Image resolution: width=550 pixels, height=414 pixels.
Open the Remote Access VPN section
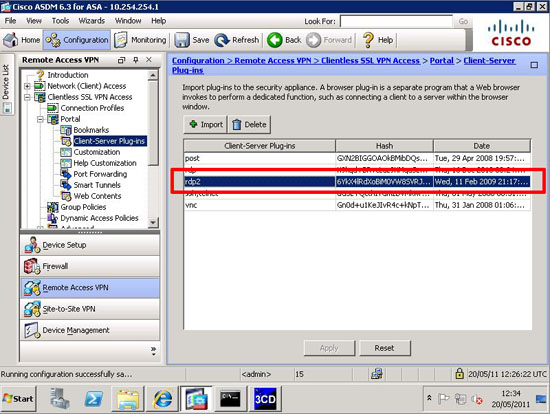point(90,288)
